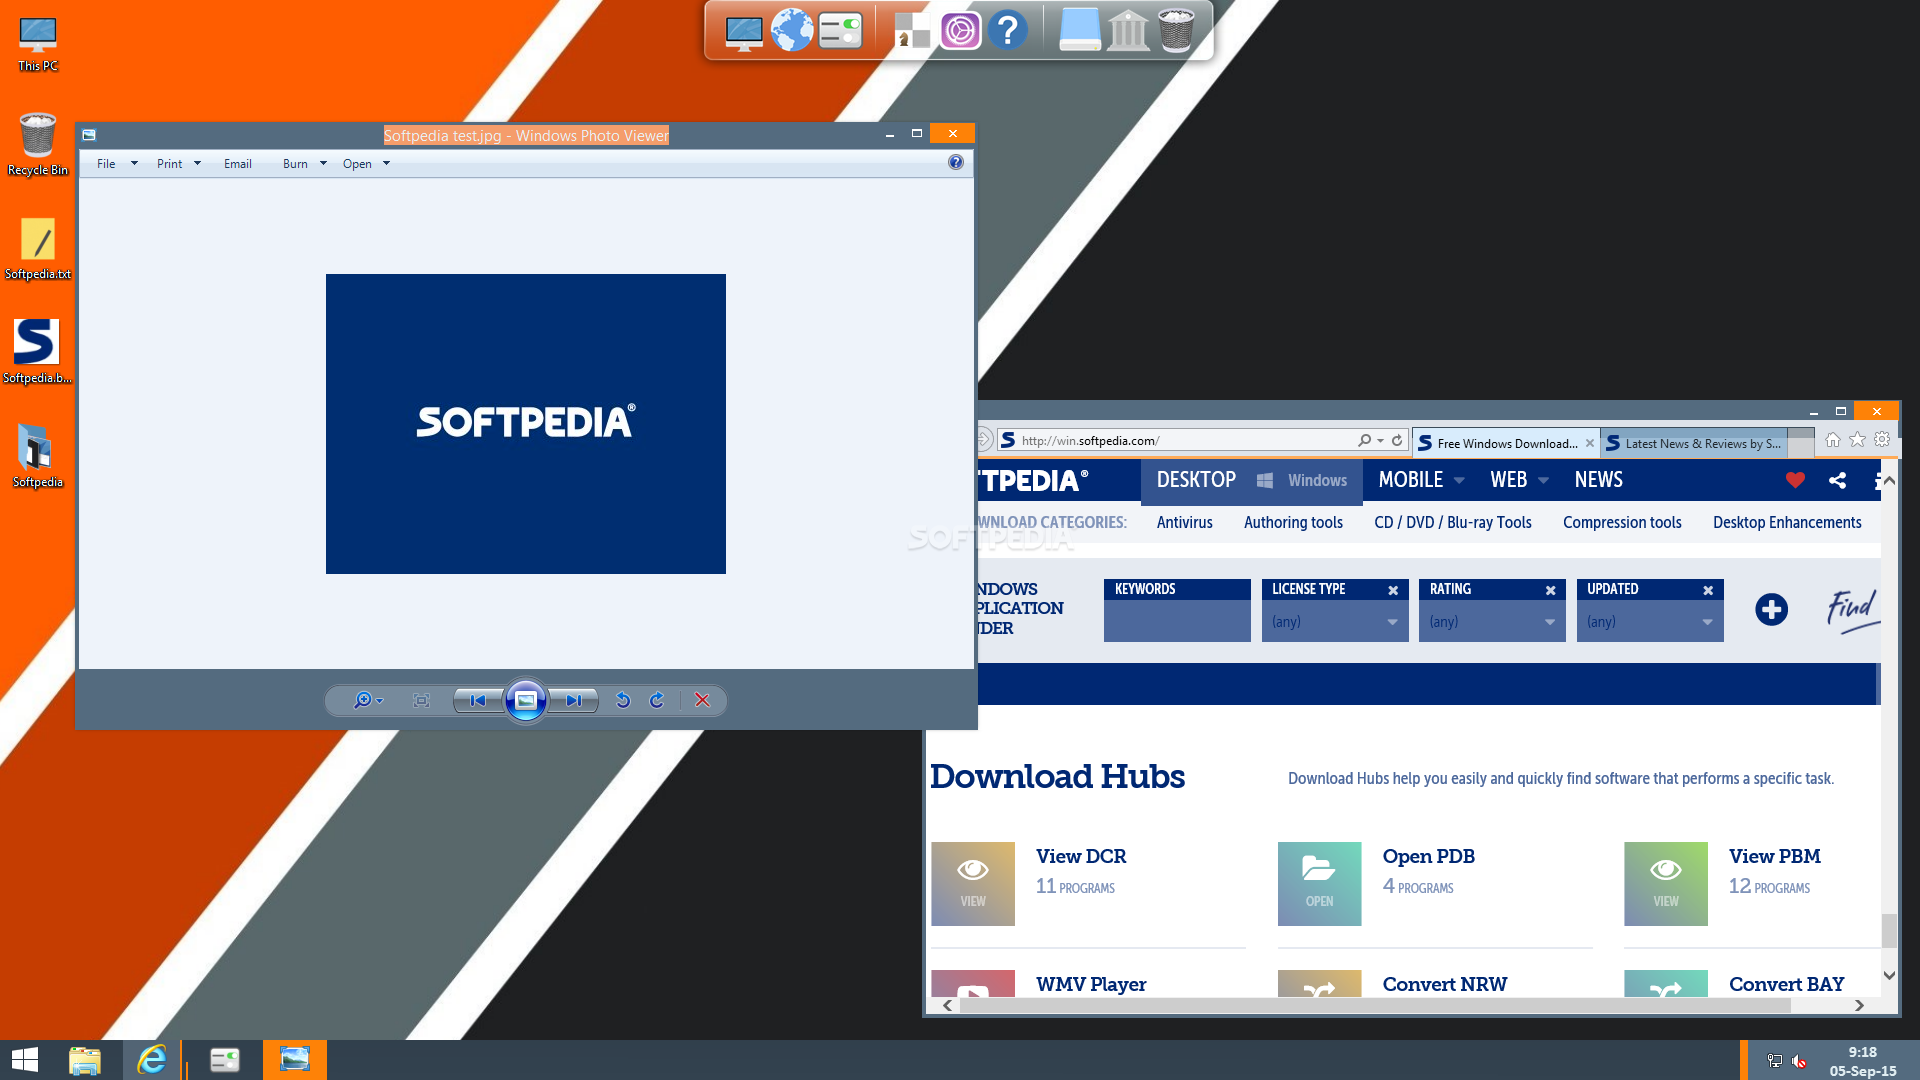Open the Authoring tools category link
The height and width of the screenshot is (1080, 1920).
1293,523
